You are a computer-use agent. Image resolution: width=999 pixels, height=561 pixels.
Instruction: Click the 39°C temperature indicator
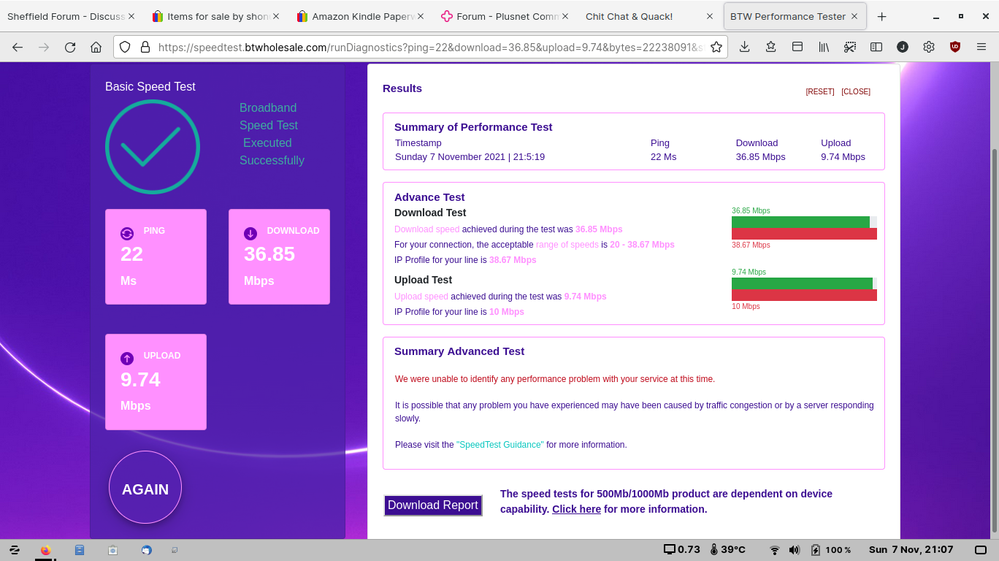727,550
